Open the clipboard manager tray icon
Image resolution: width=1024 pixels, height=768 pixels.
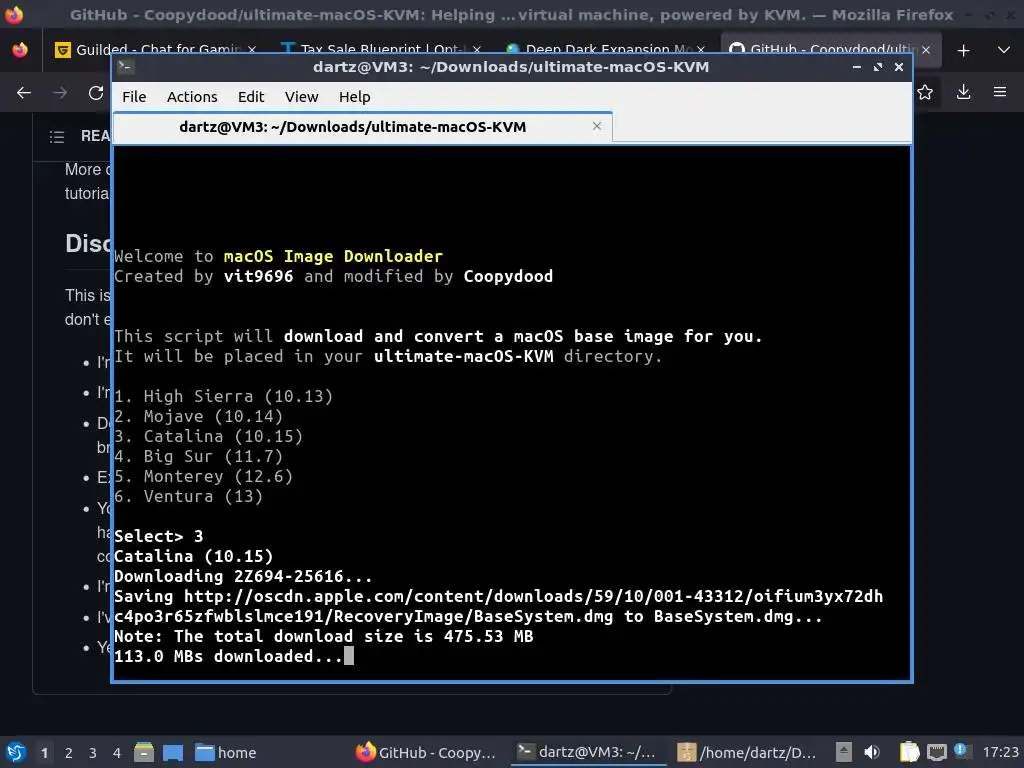(x=909, y=752)
